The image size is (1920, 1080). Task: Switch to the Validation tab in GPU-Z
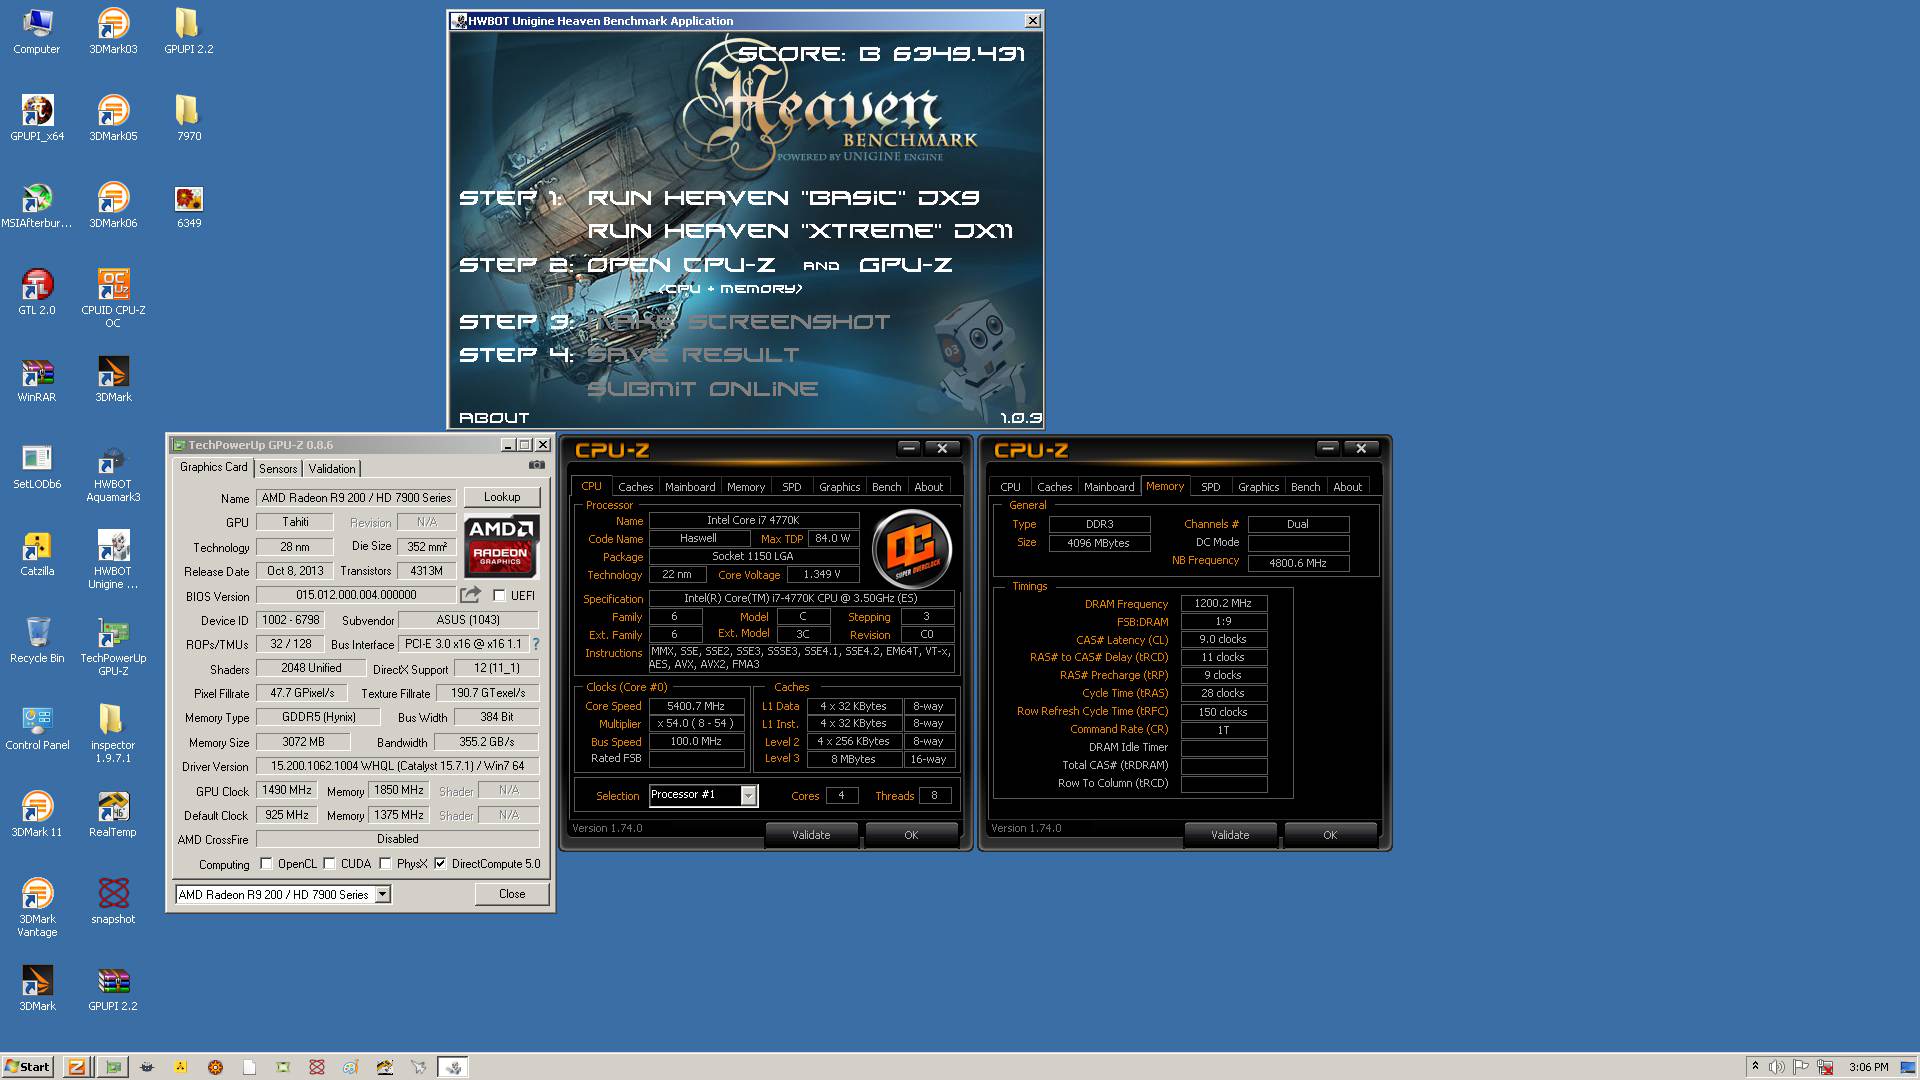(332, 469)
